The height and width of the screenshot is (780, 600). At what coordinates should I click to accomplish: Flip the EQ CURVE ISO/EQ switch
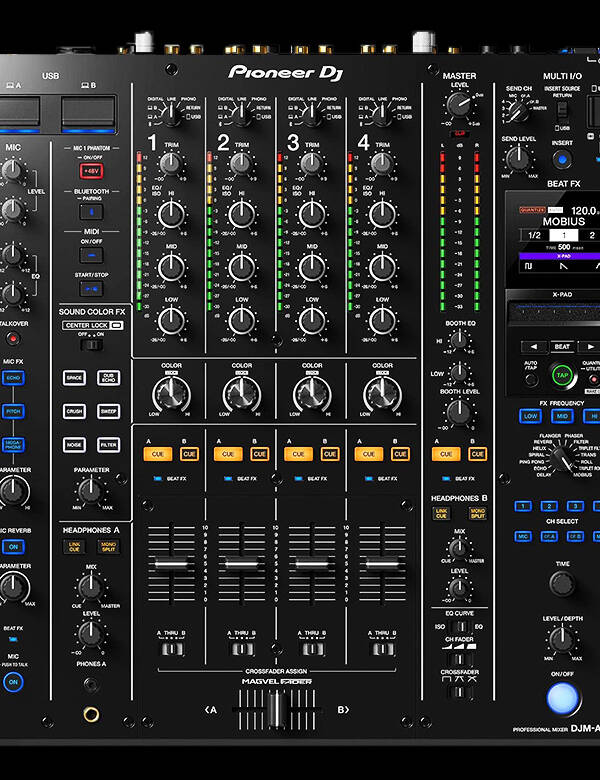(x=460, y=626)
